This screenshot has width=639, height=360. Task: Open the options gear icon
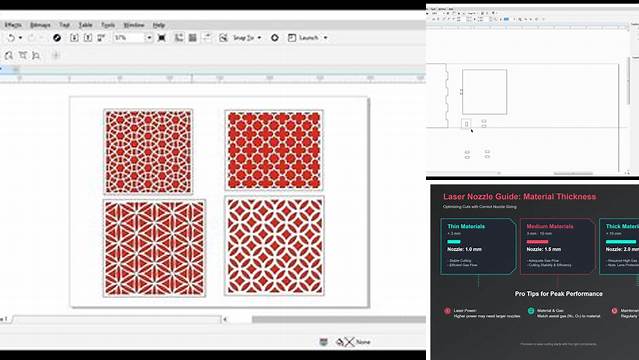[275, 38]
